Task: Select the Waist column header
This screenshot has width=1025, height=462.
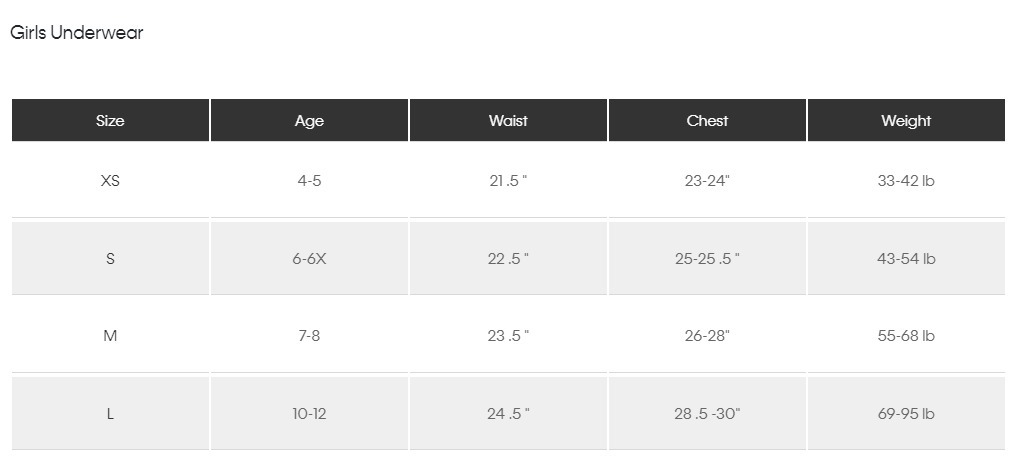Action: tap(508, 121)
